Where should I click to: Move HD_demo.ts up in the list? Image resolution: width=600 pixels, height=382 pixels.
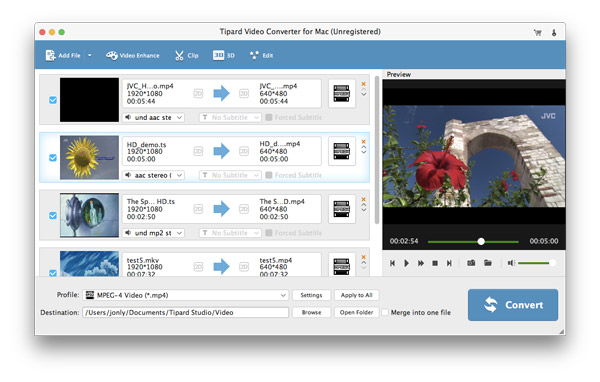tap(364, 147)
